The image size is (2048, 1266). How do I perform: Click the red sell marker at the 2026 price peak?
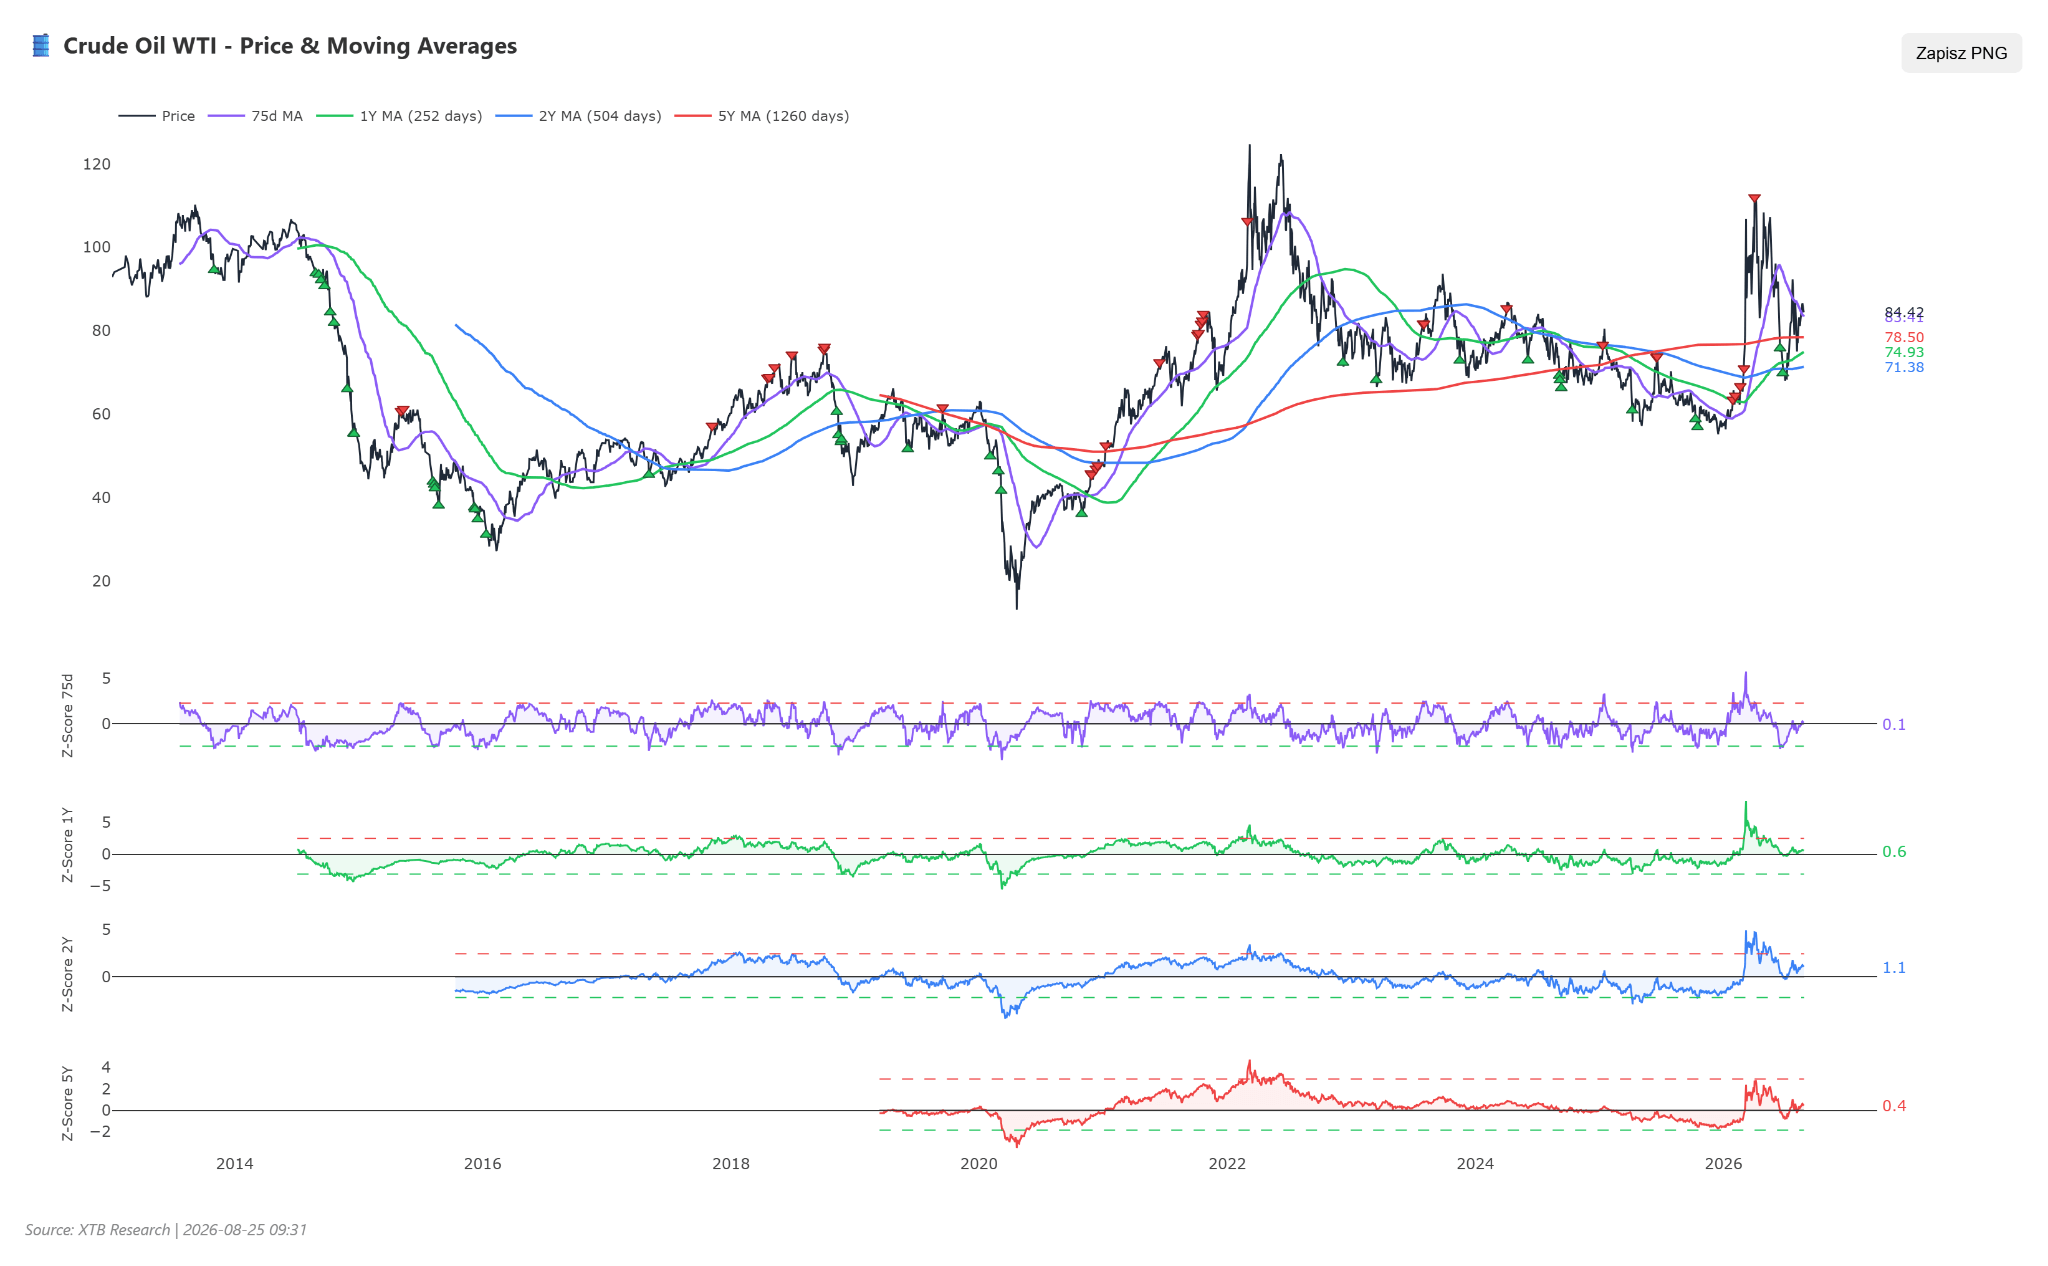1754,199
